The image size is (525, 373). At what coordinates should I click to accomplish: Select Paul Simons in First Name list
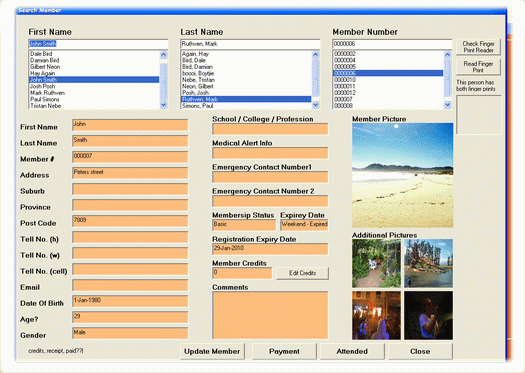click(x=94, y=99)
